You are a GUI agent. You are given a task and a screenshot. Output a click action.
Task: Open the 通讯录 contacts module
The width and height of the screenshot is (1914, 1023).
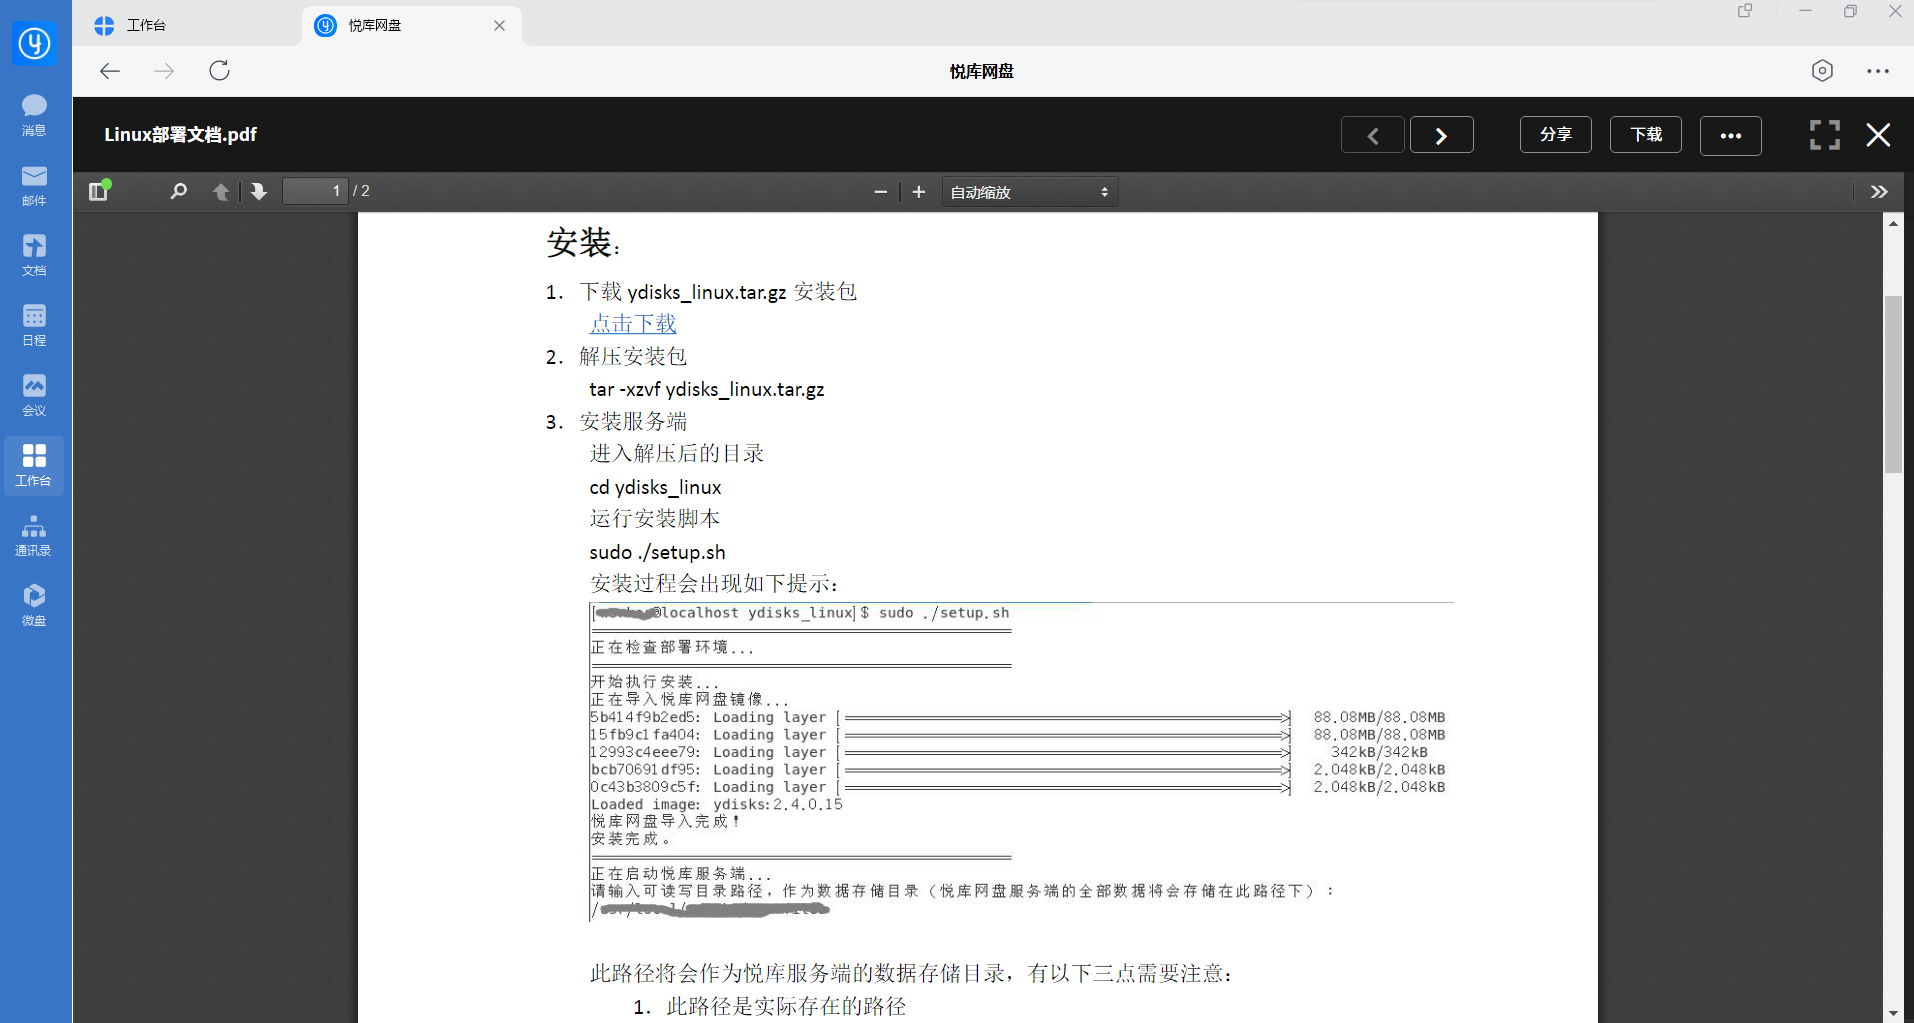33,536
